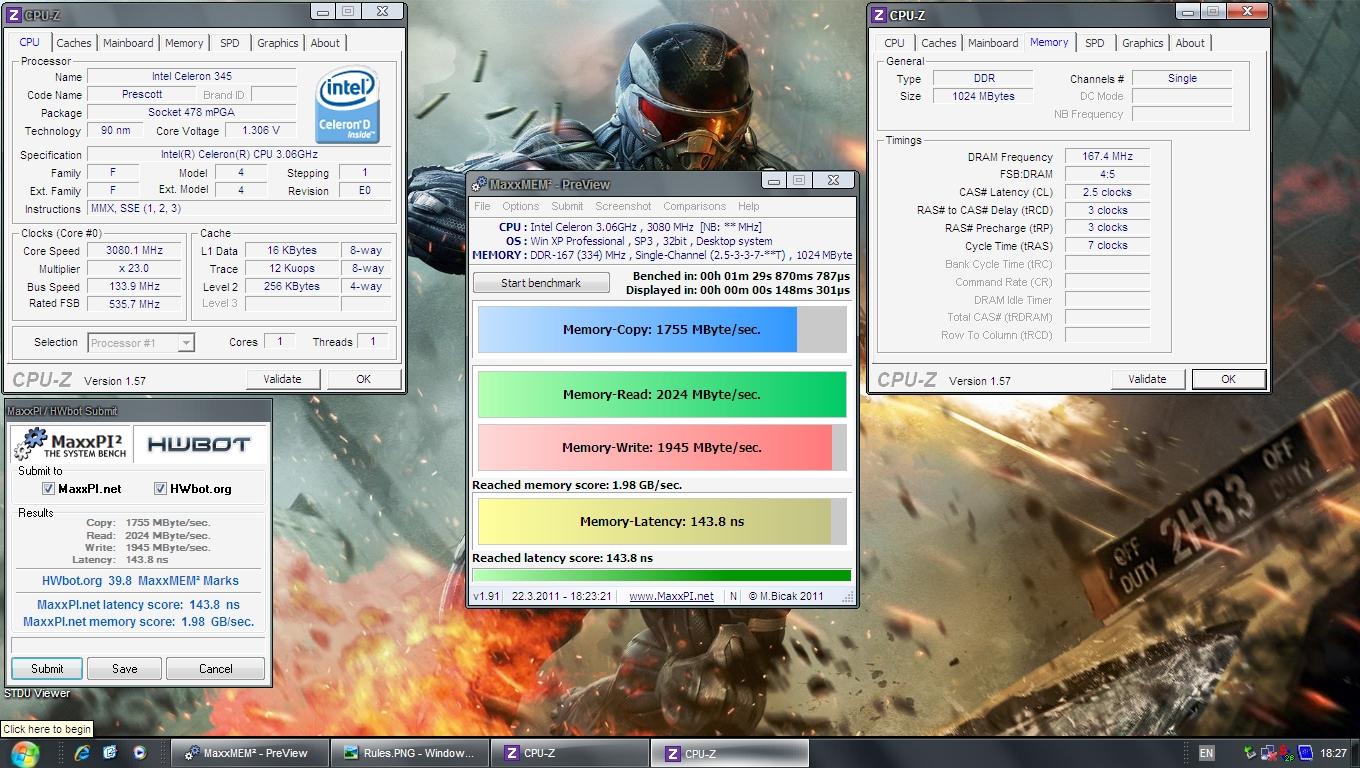This screenshot has width=1360, height=768.
Task: Click the quick launch icon next to Internet Explorer
Action: point(110,752)
